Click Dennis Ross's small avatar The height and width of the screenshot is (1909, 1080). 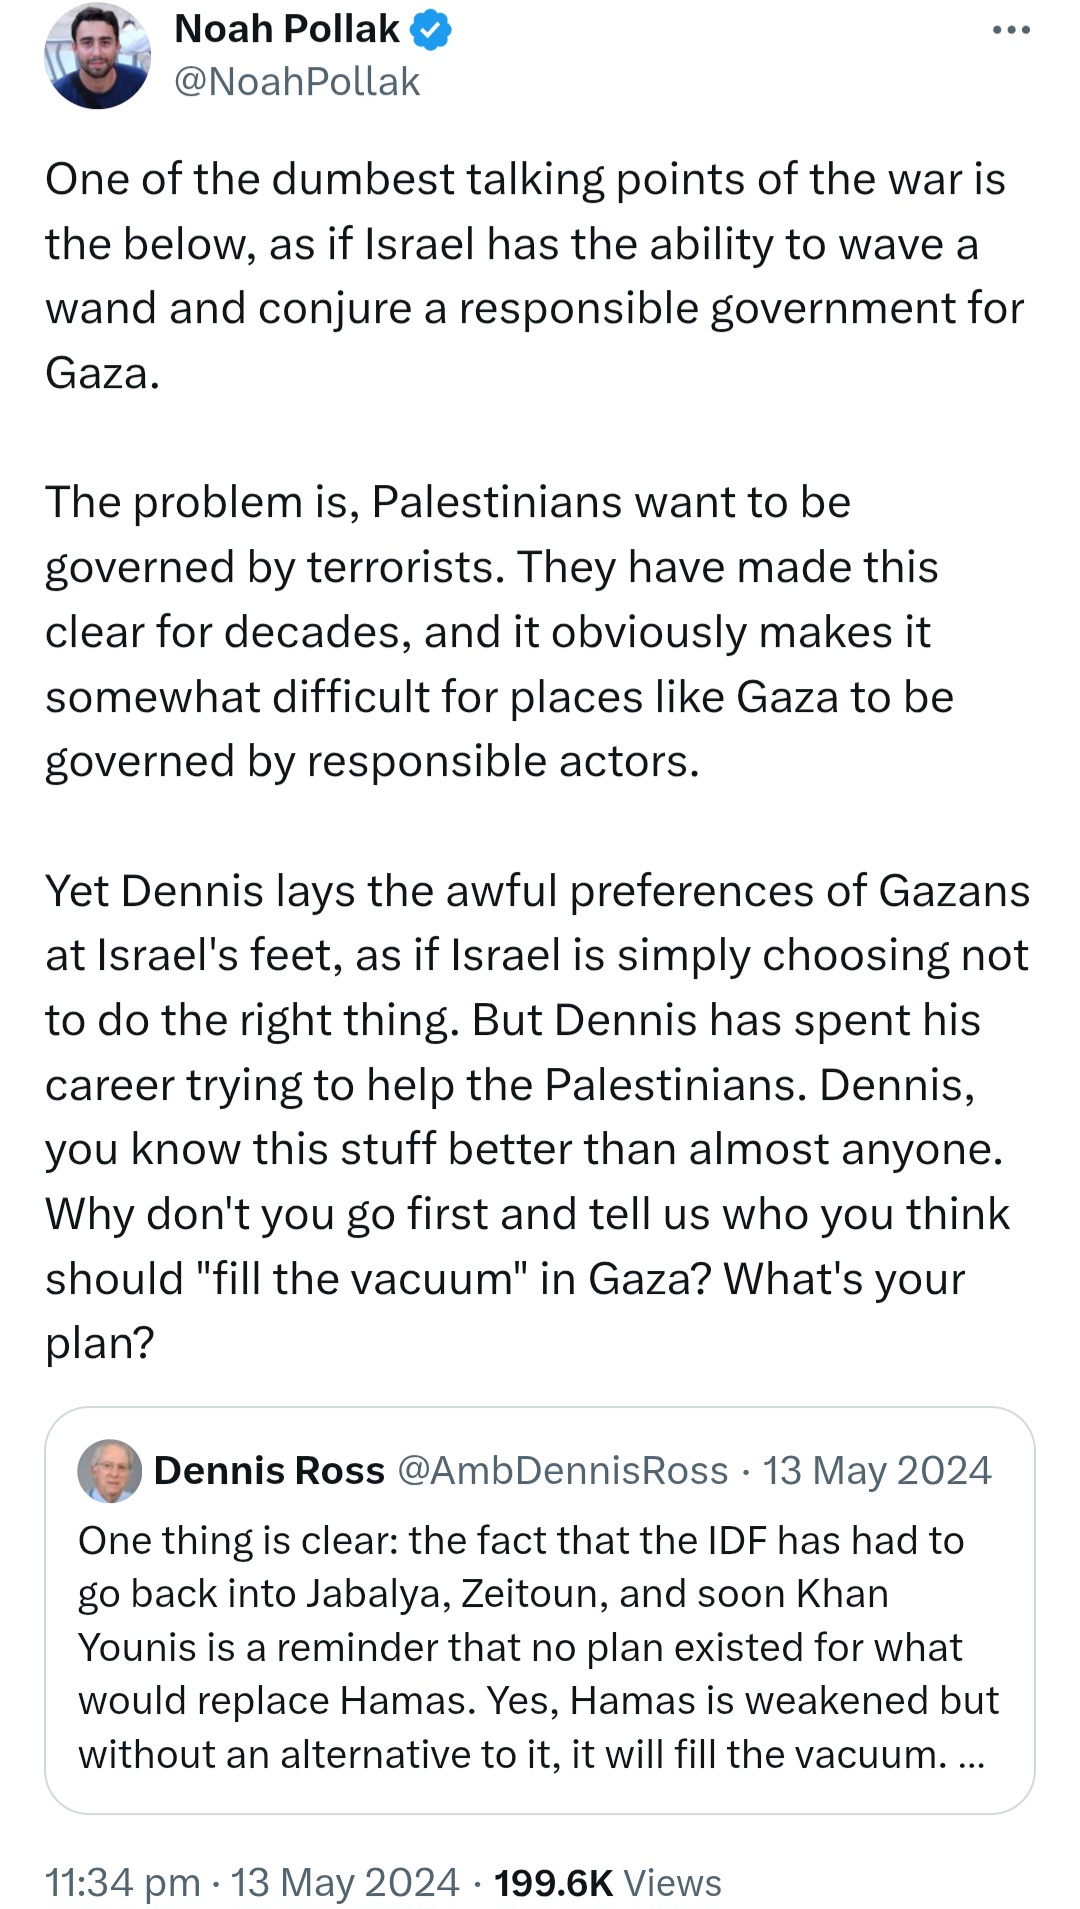coord(110,1471)
